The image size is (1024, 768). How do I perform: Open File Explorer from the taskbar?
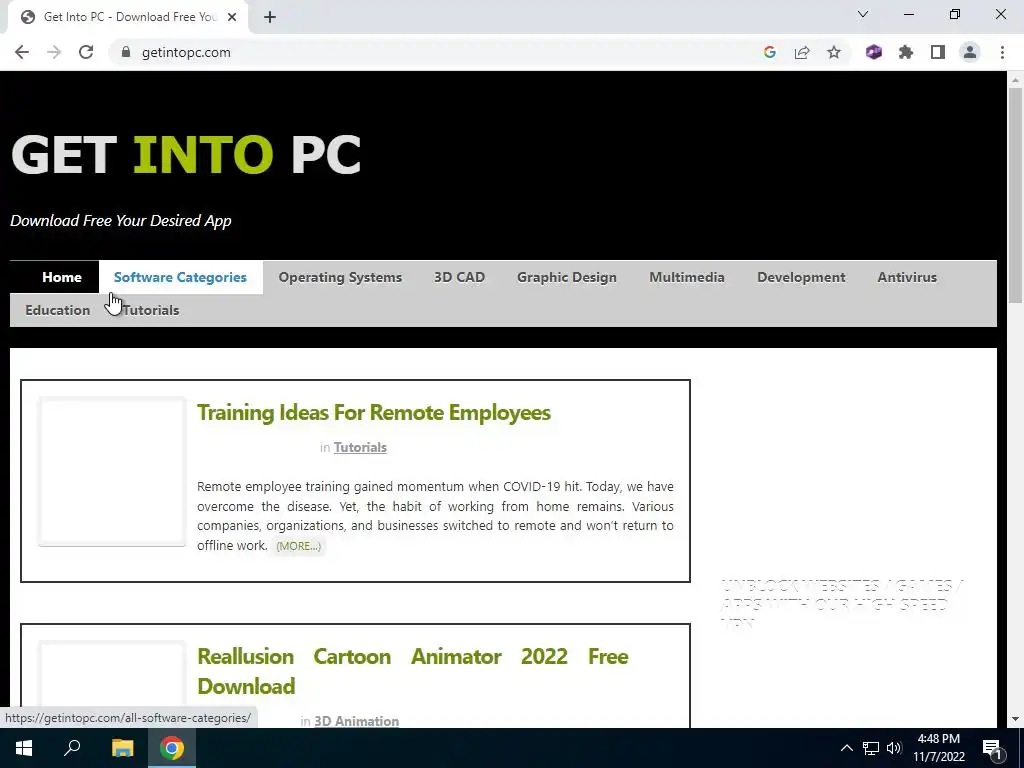[122, 748]
